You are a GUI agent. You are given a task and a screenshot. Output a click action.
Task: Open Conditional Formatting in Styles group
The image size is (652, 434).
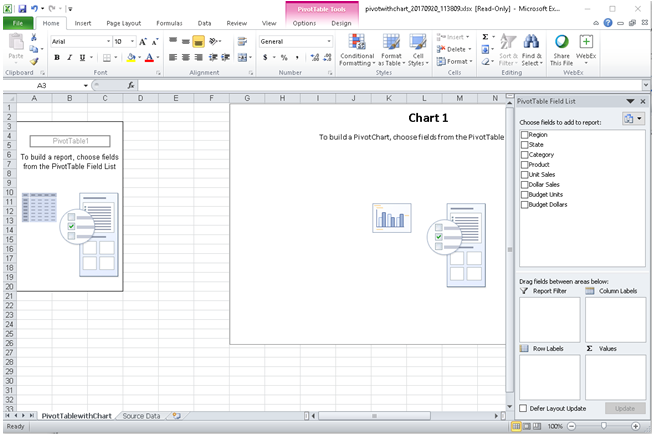(357, 50)
